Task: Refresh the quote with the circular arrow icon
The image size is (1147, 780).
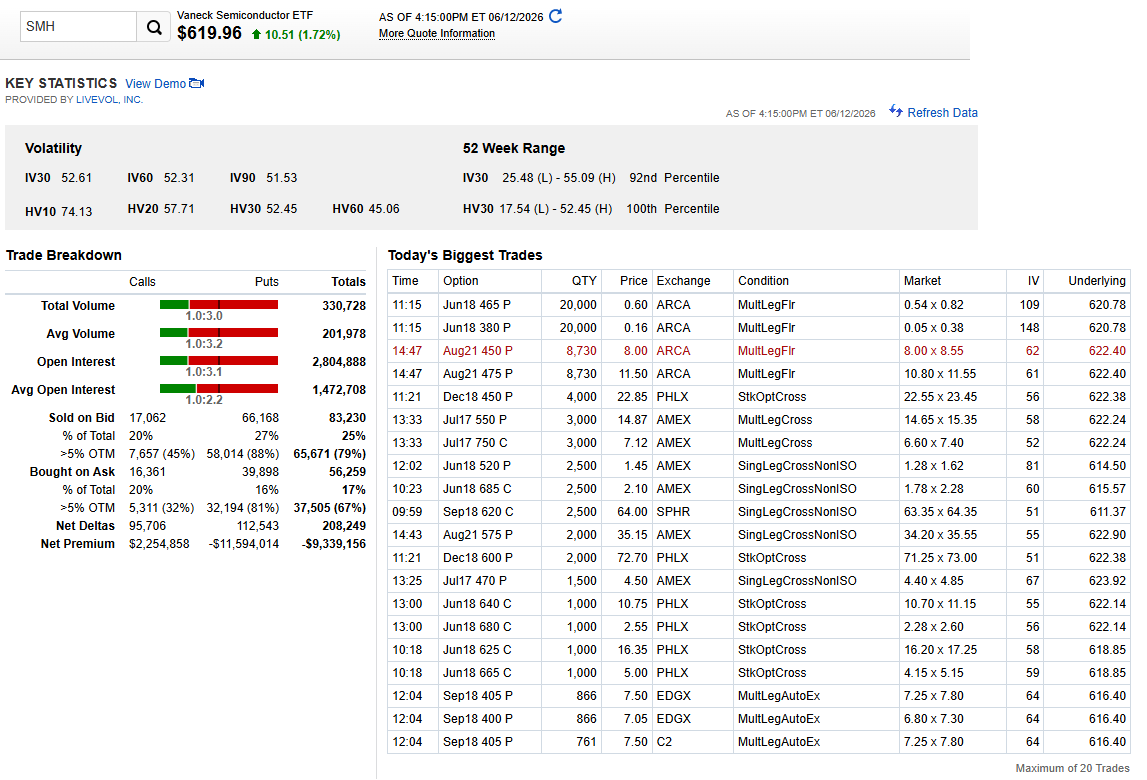Action: [x=556, y=15]
